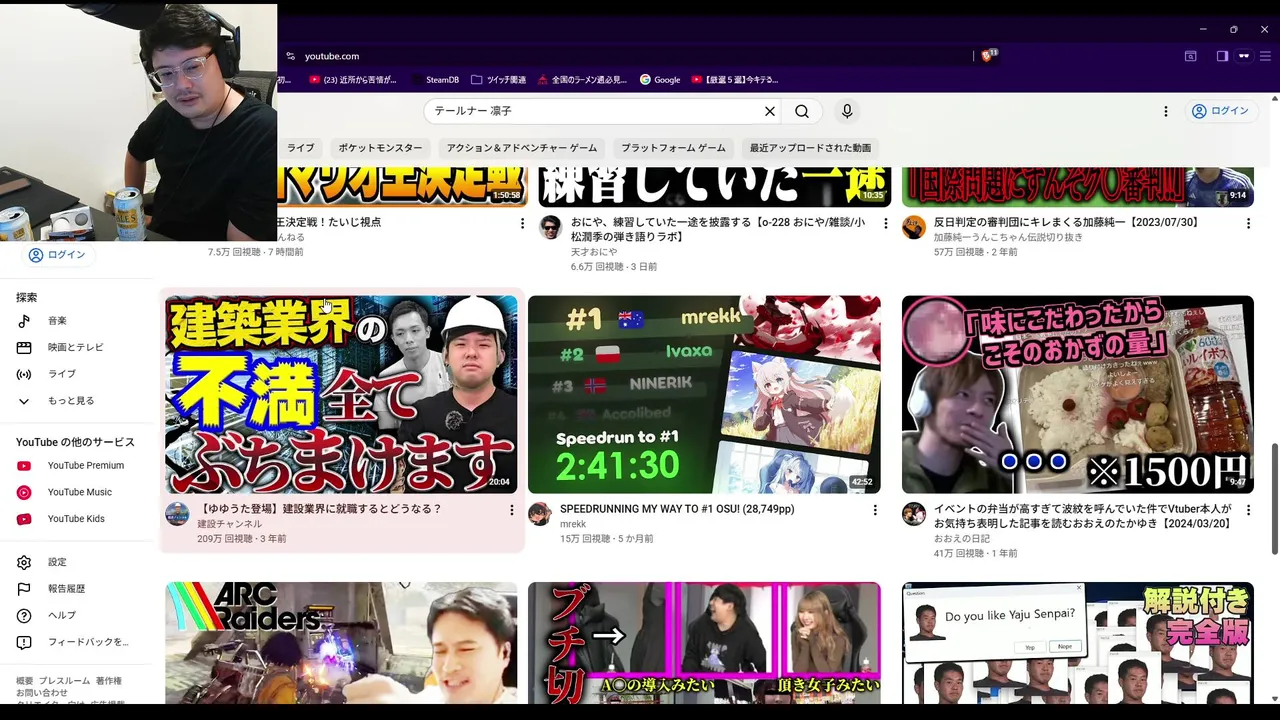The image size is (1280, 720).
Task: Open the Google bookmark
Action: pos(660,80)
